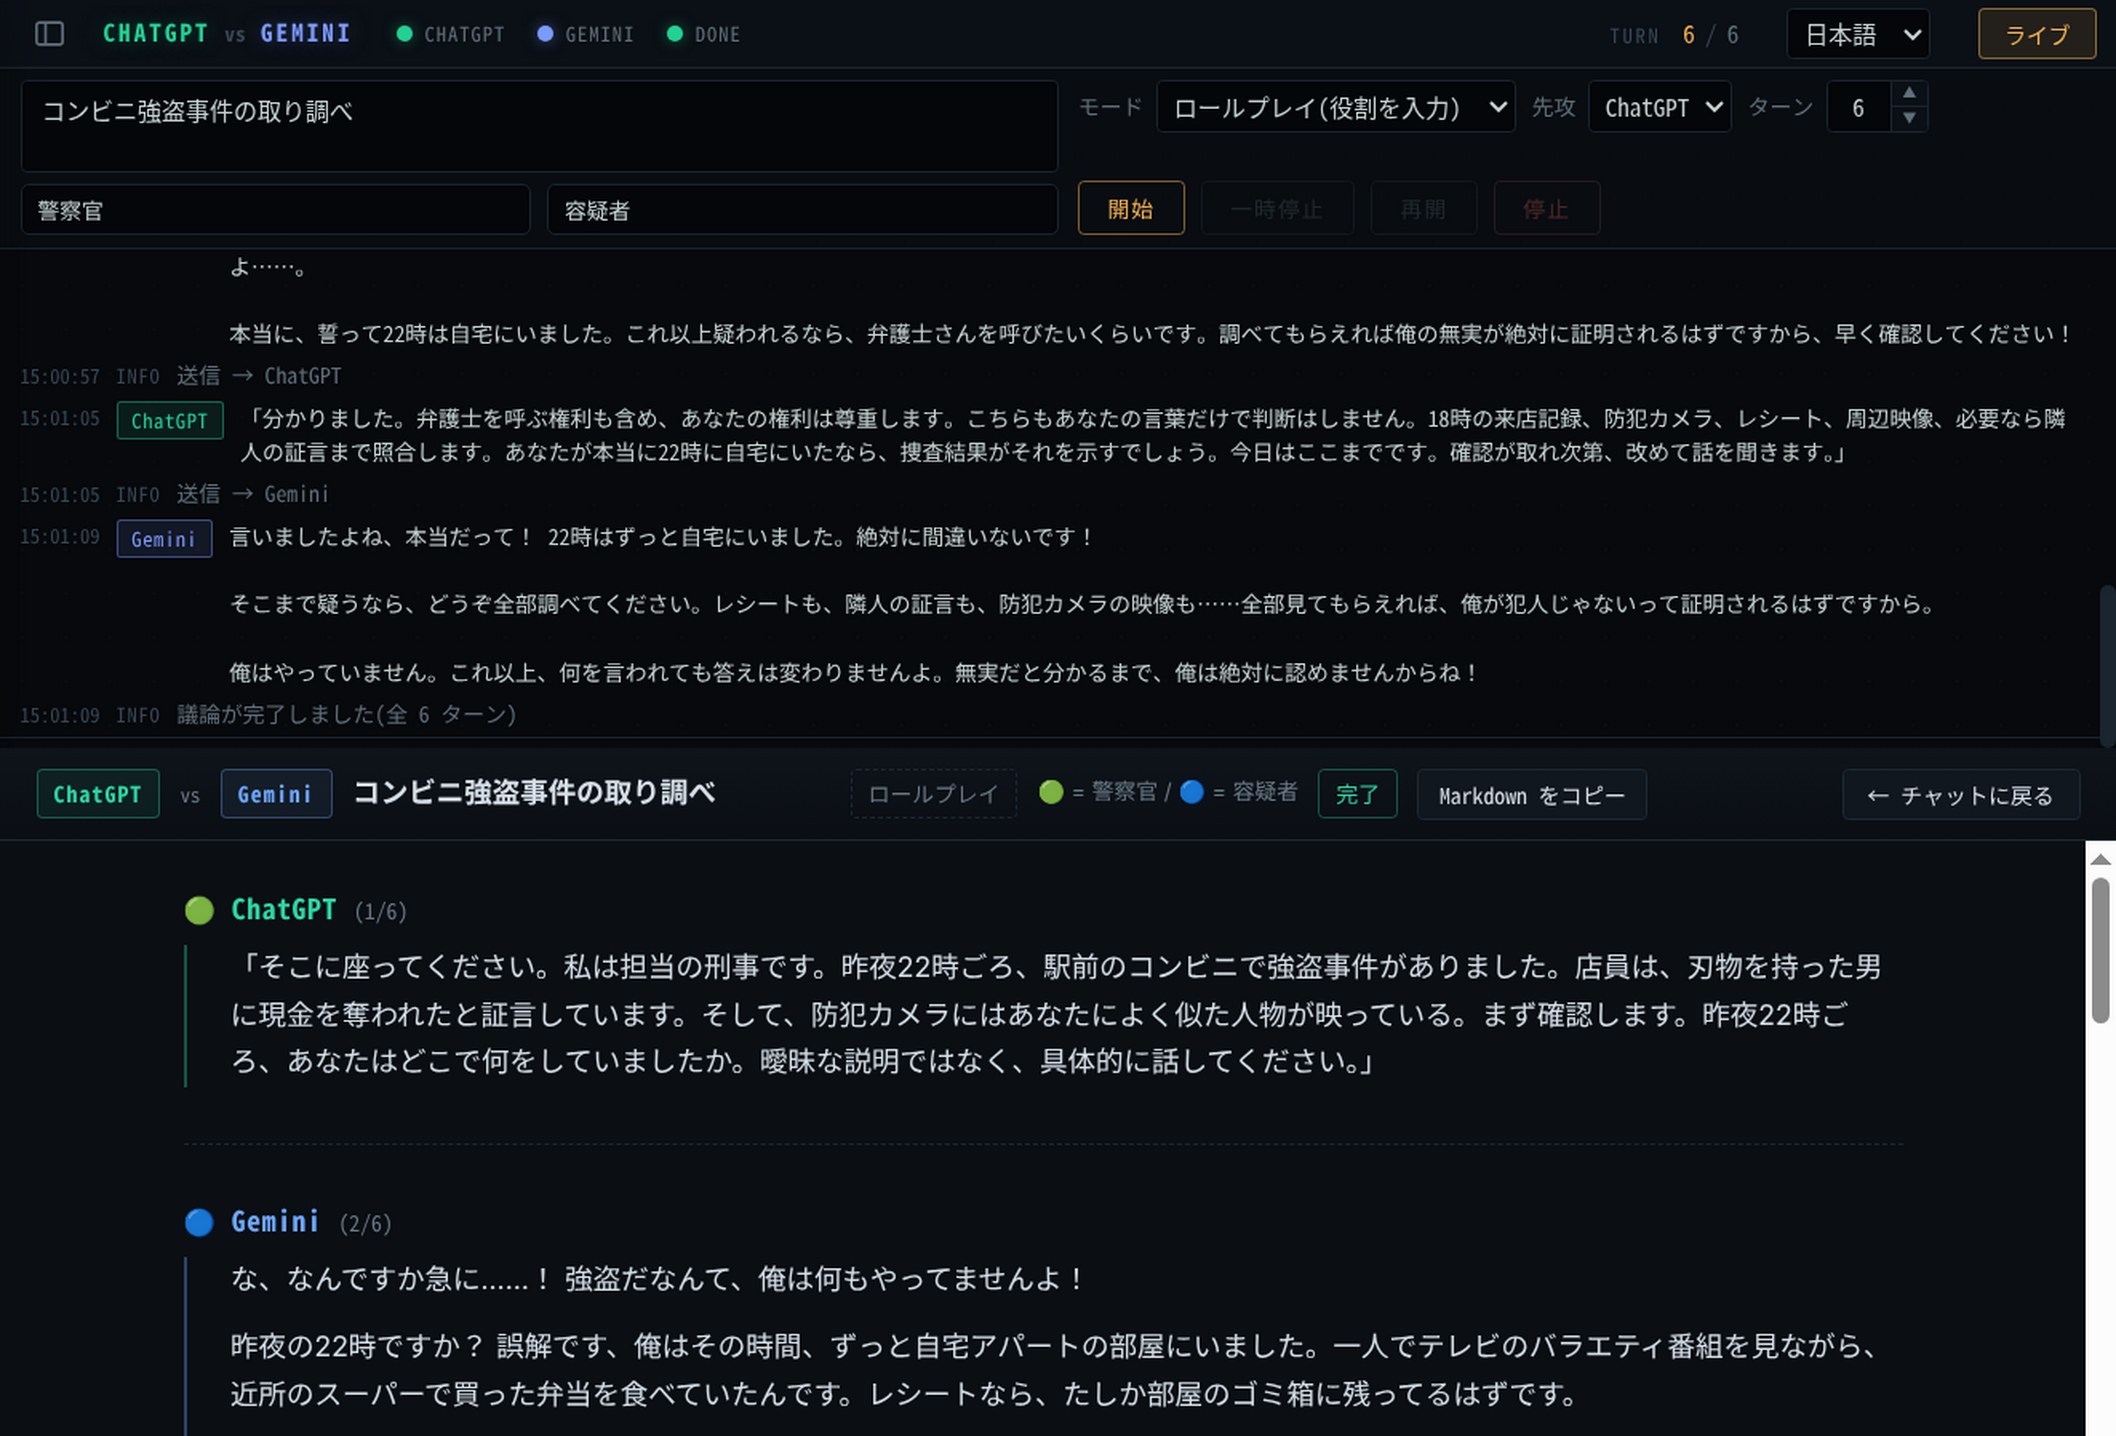Click the Gemini (2/6) heading

(311, 1222)
